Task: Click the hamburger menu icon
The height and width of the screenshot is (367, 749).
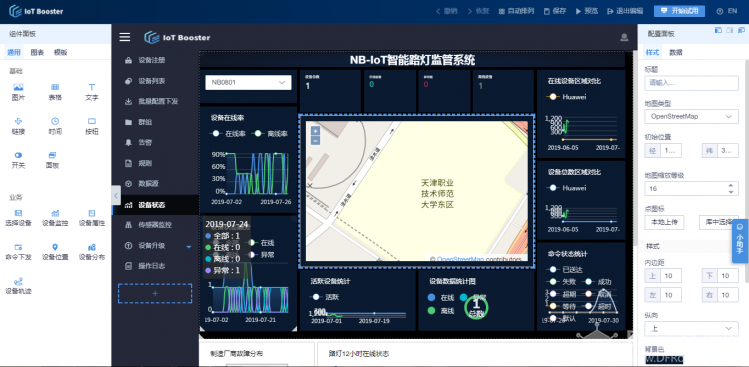Action: [125, 37]
